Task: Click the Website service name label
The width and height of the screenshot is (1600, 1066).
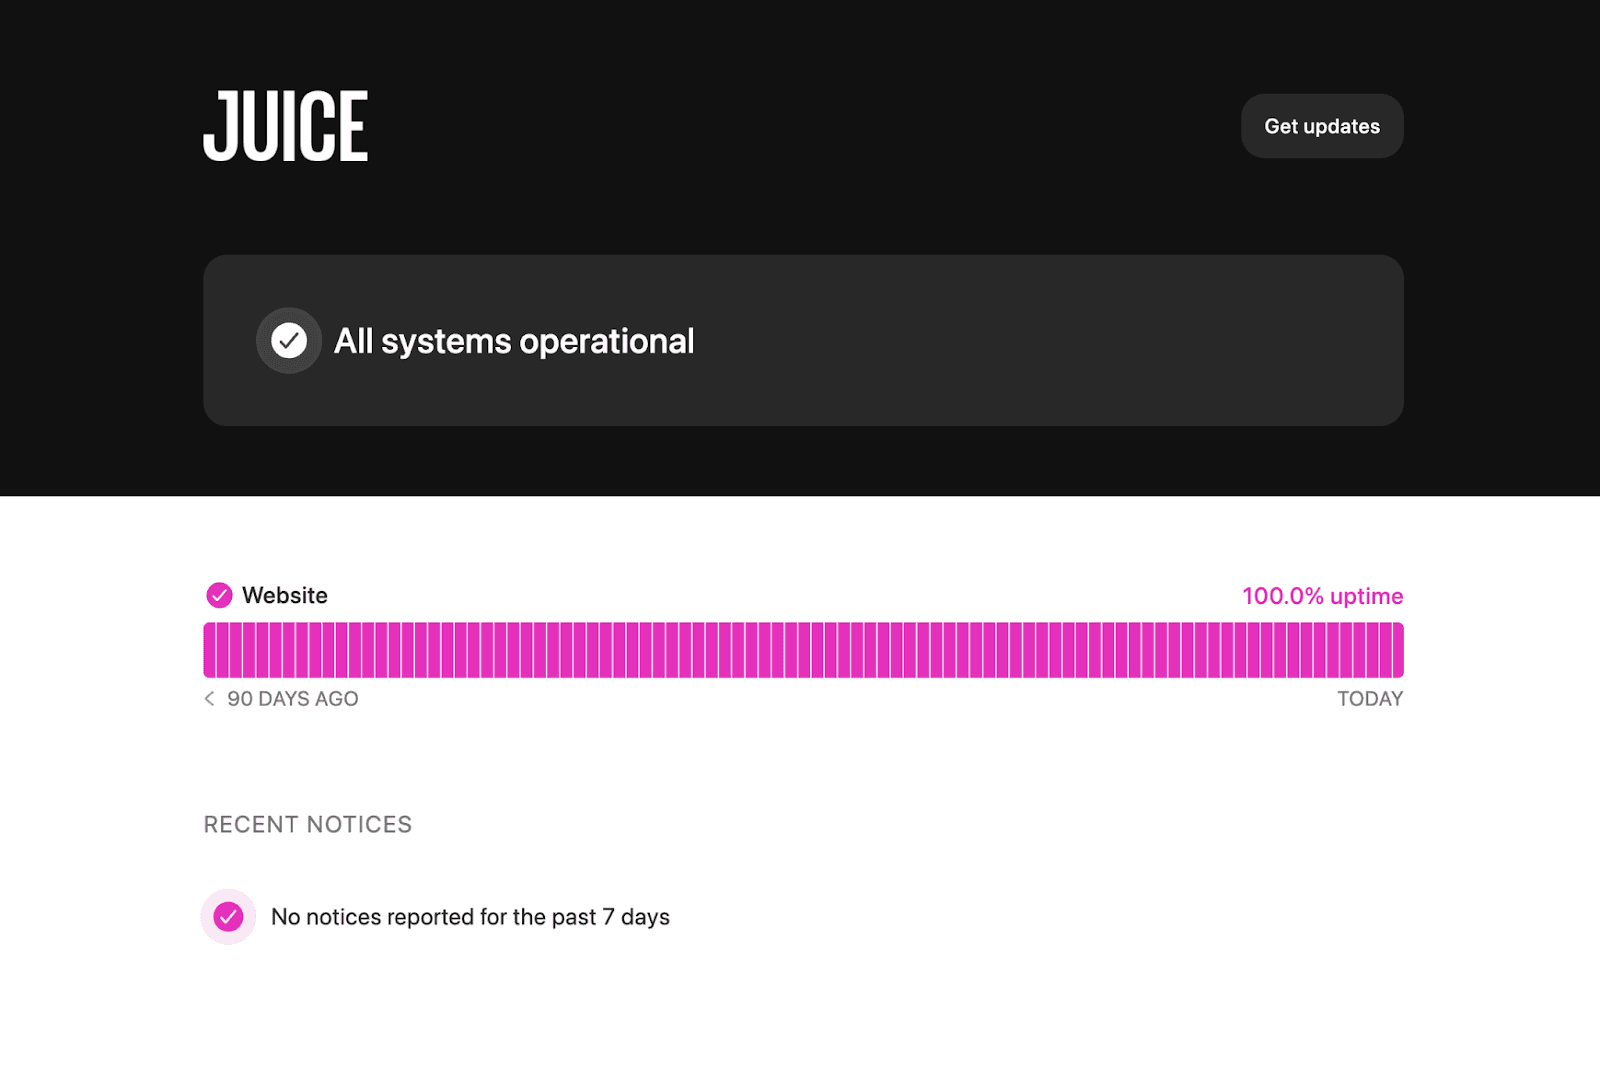Action: 284,595
